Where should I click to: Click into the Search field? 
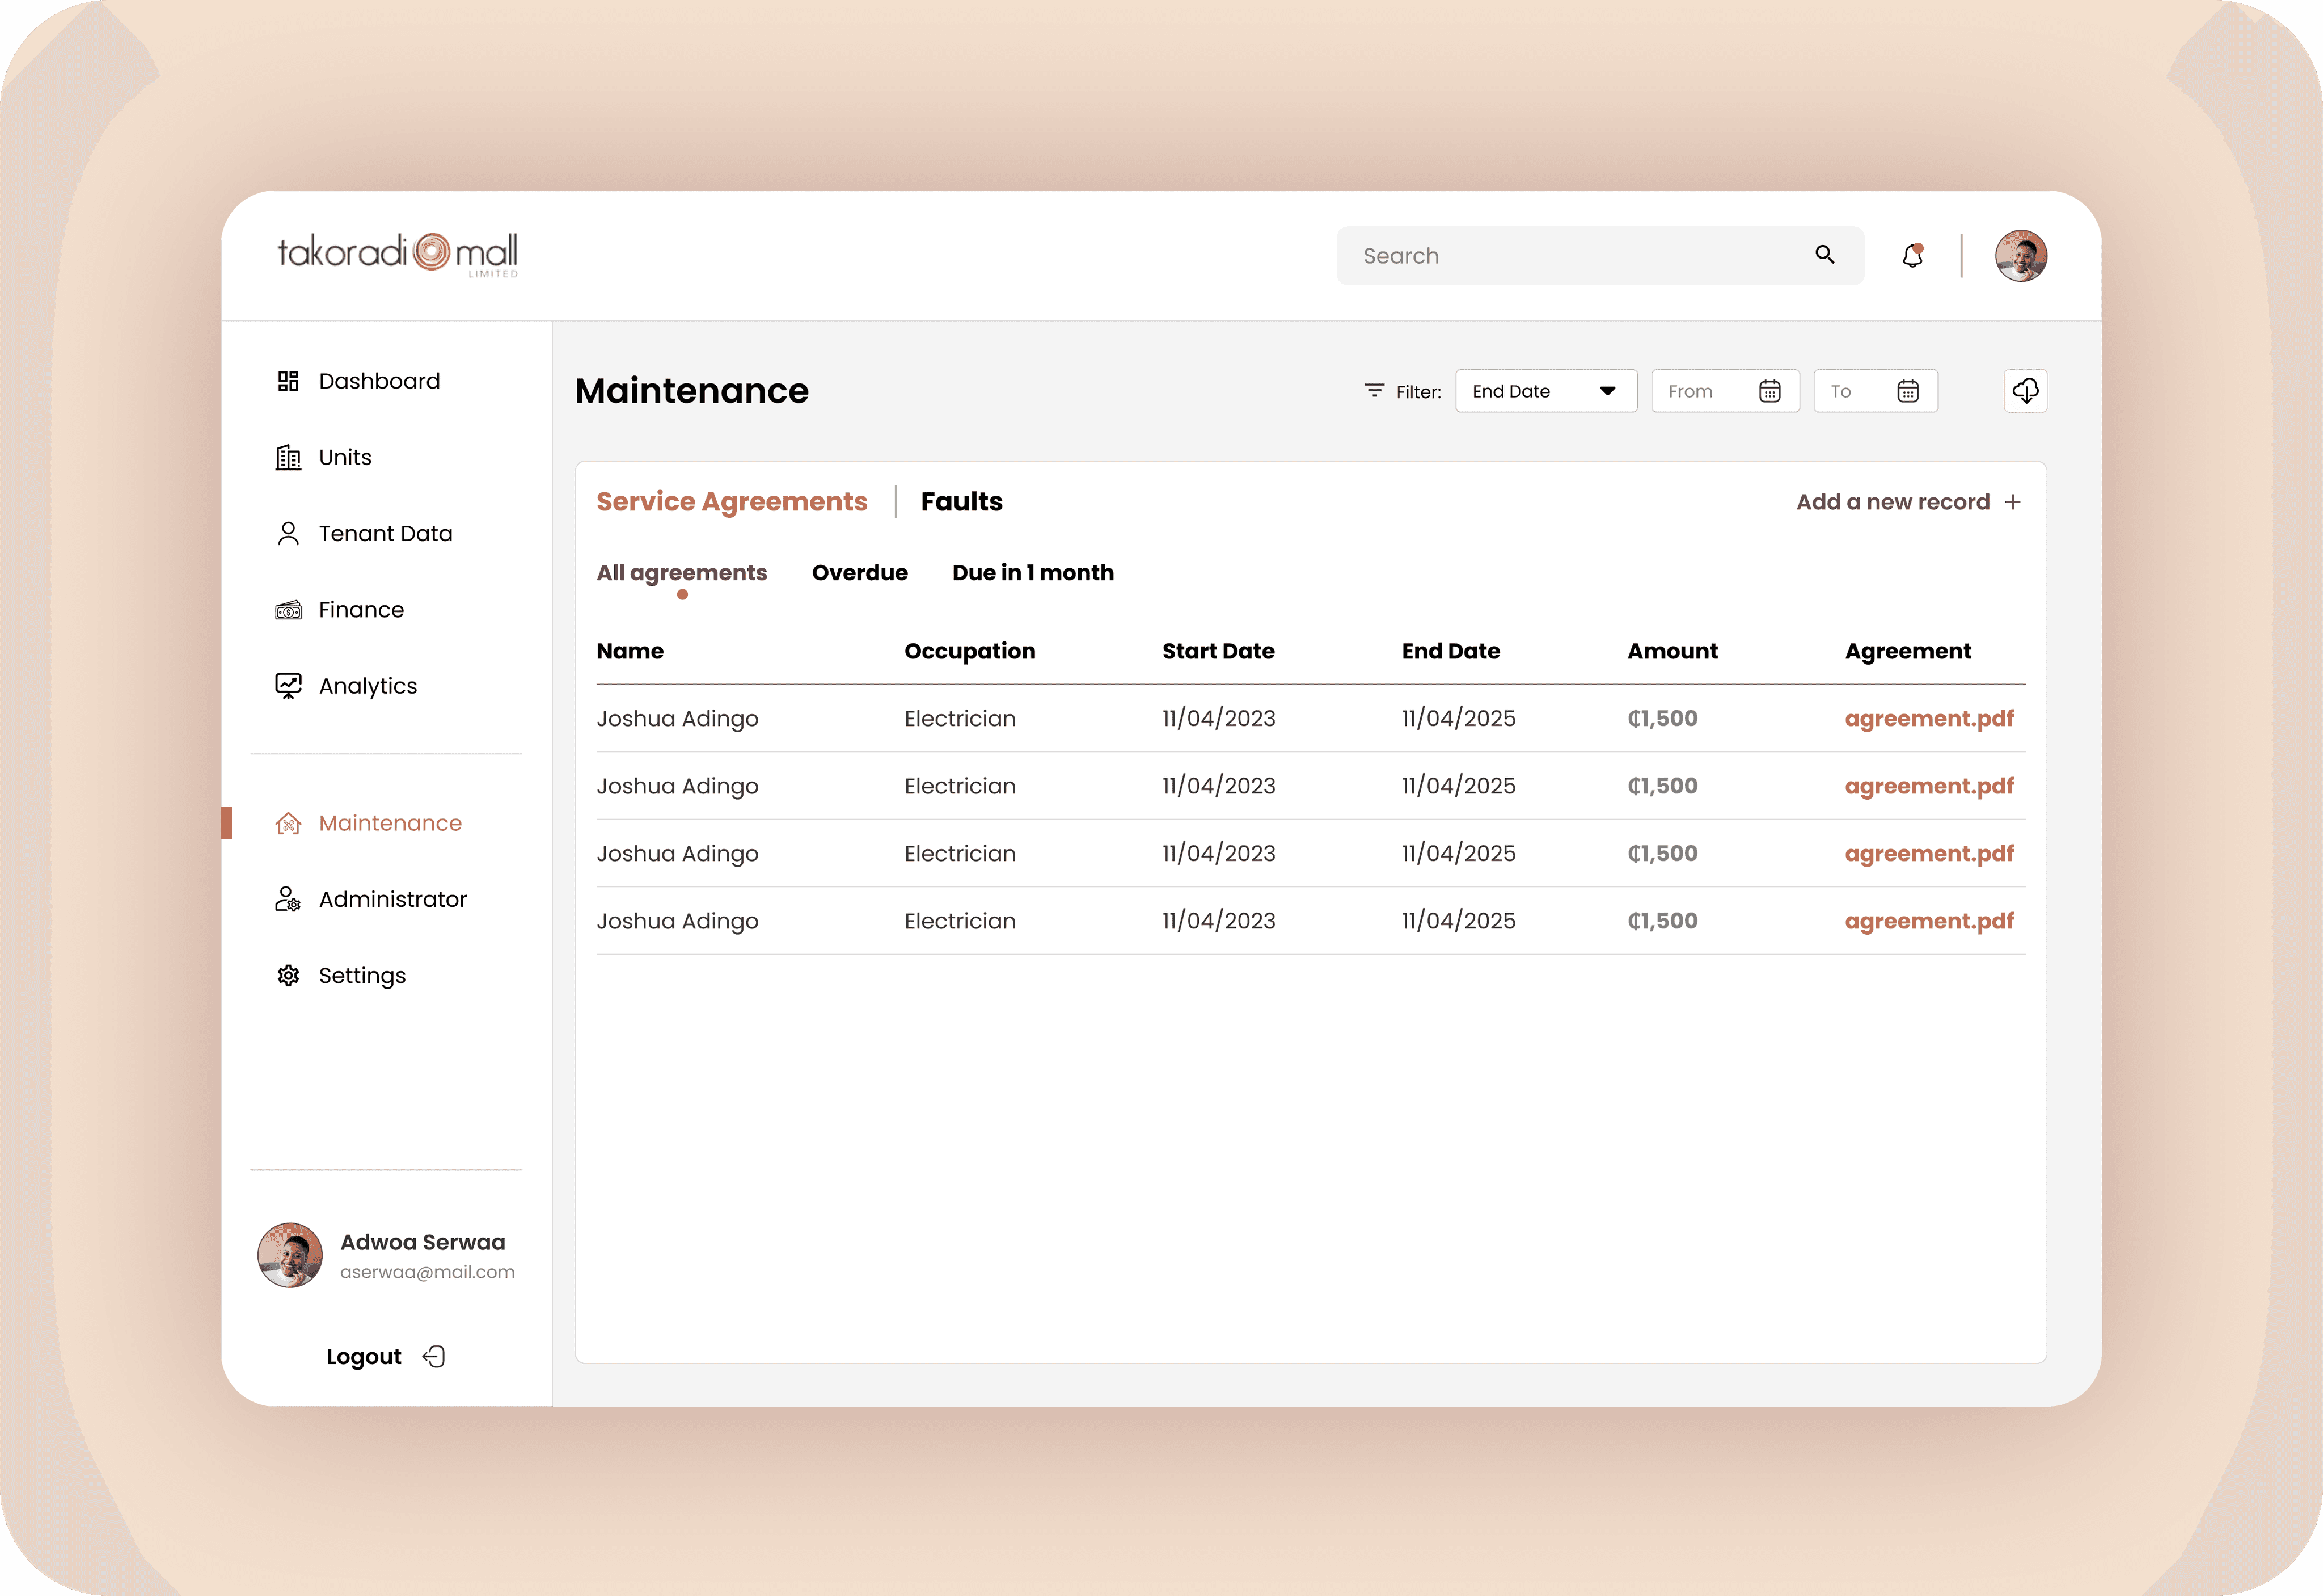click(x=1570, y=256)
